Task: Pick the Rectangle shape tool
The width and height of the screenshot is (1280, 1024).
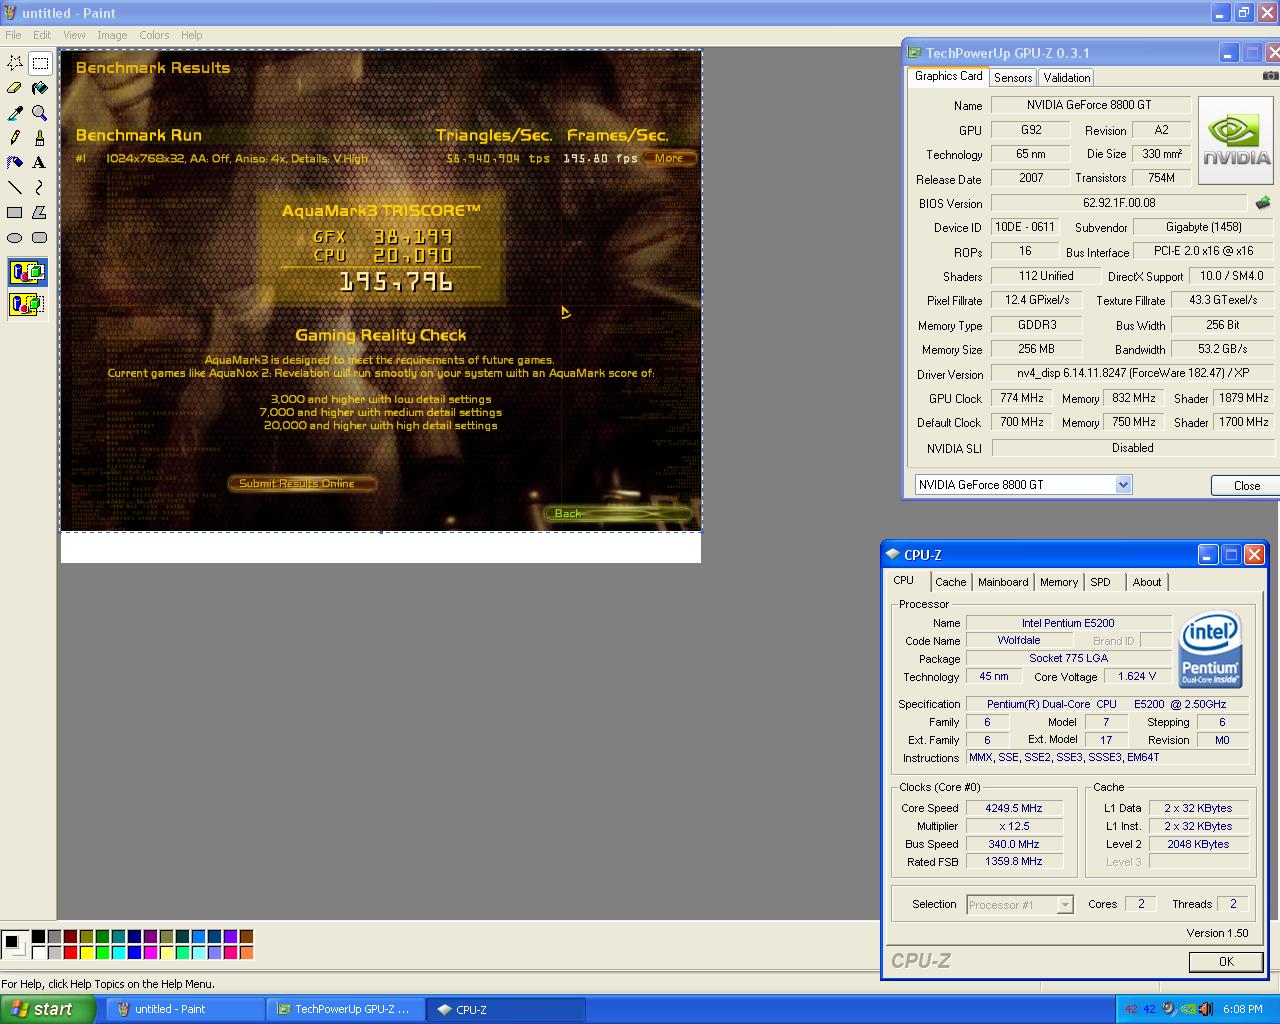Action: point(15,213)
